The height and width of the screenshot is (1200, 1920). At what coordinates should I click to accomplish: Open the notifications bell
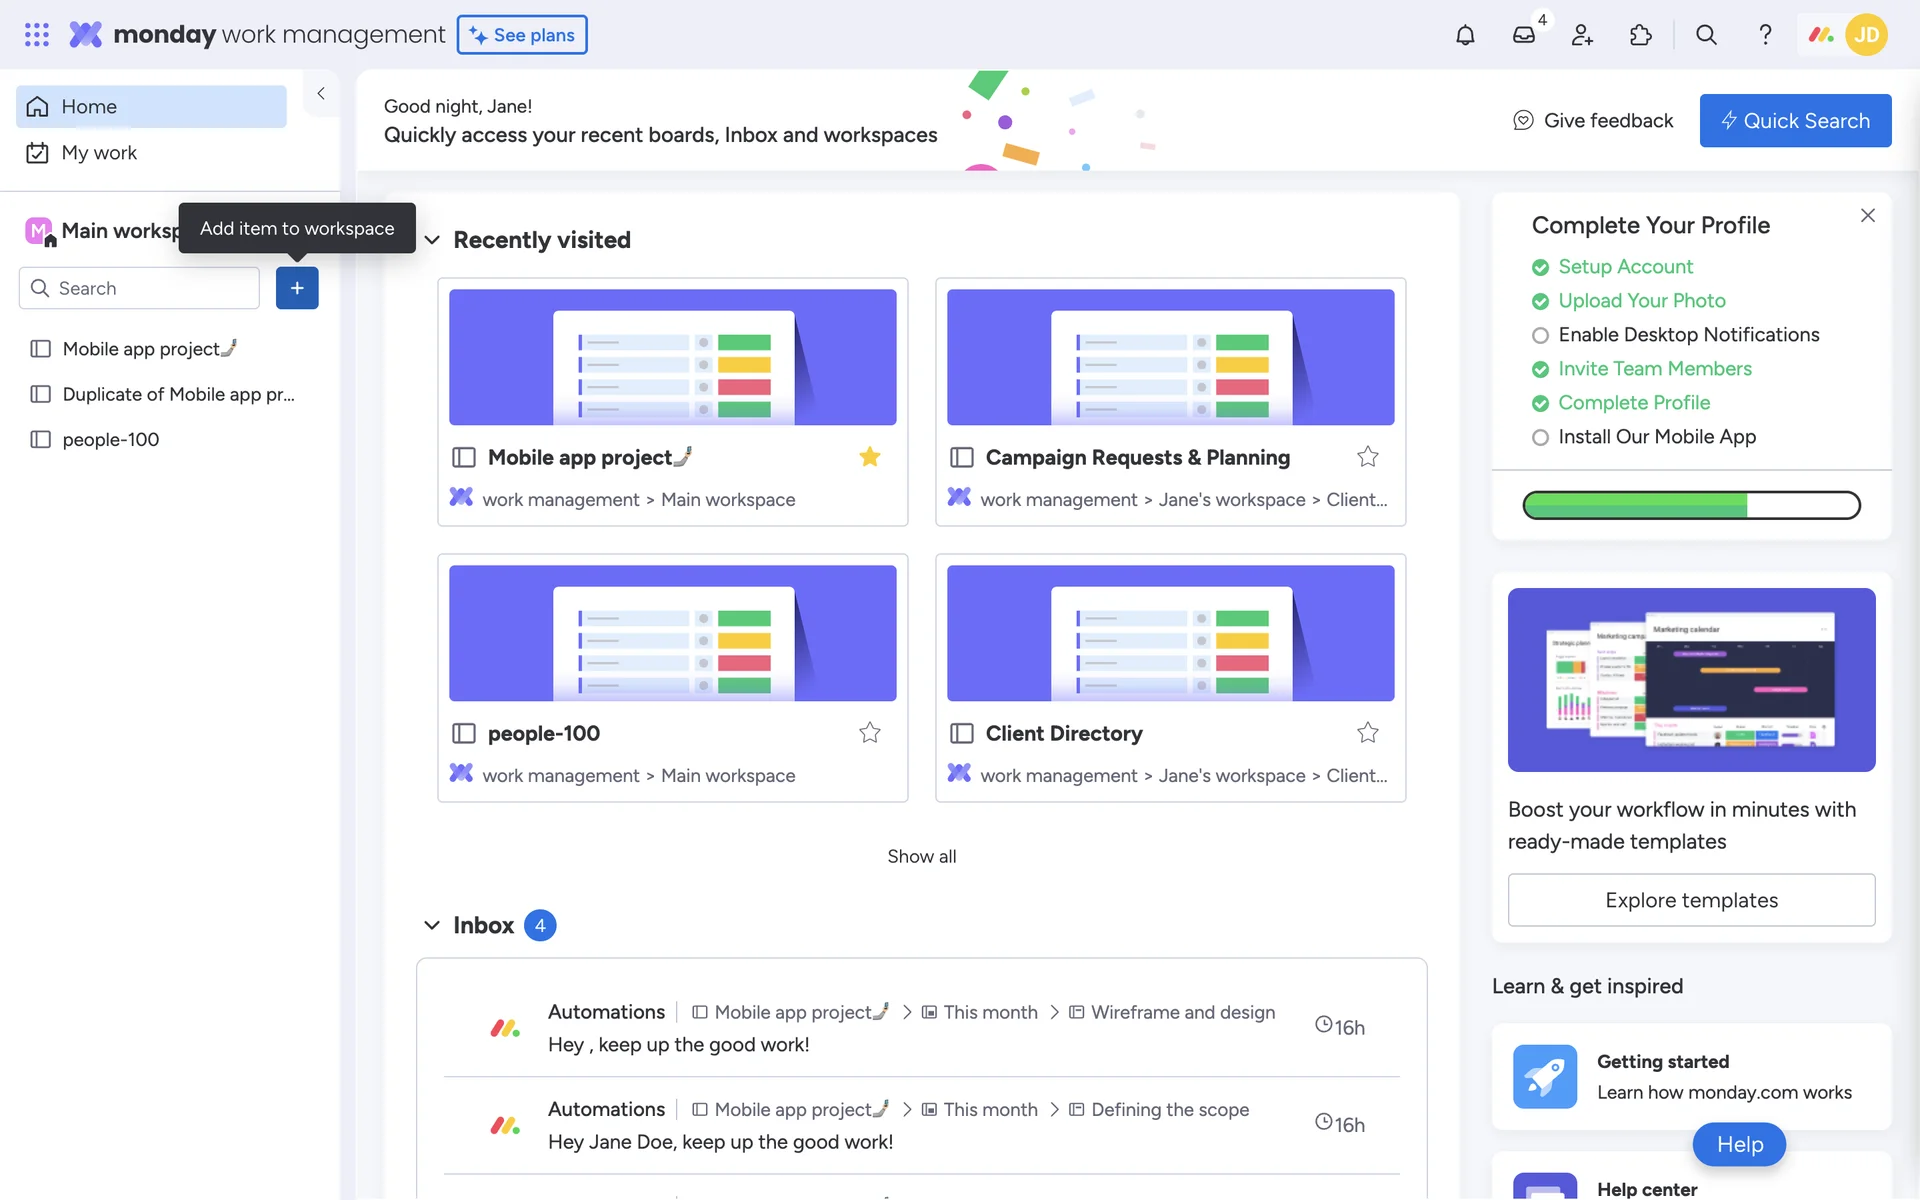[1465, 35]
